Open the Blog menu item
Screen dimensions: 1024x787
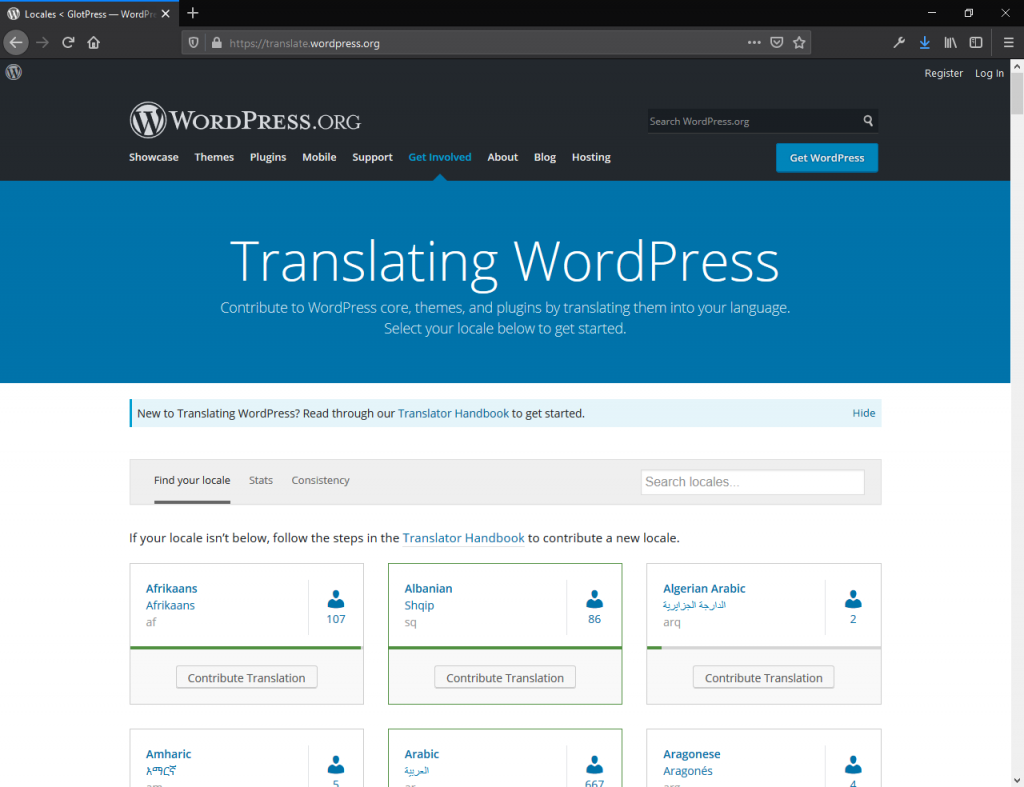[545, 157]
